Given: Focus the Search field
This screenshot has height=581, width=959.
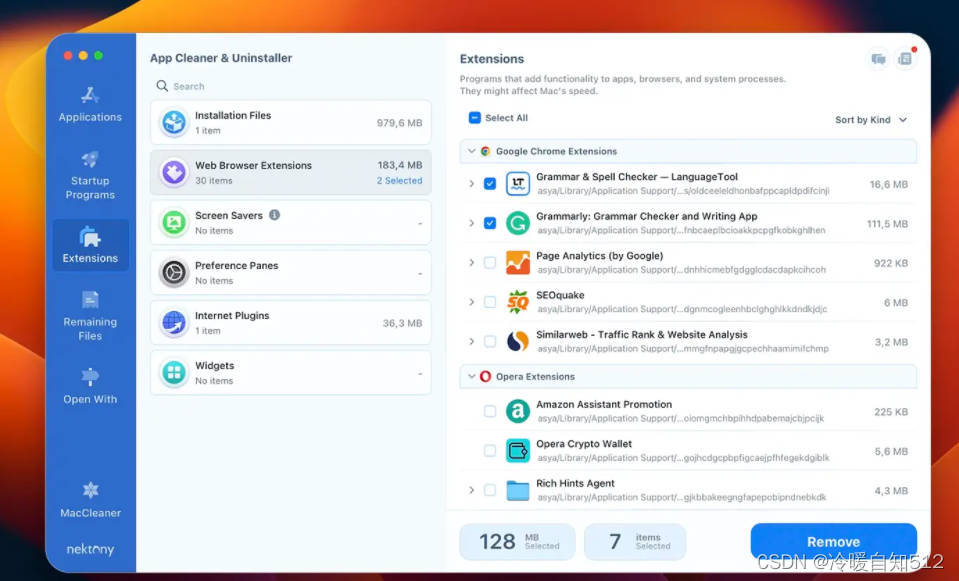Looking at the screenshot, I should tap(291, 86).
